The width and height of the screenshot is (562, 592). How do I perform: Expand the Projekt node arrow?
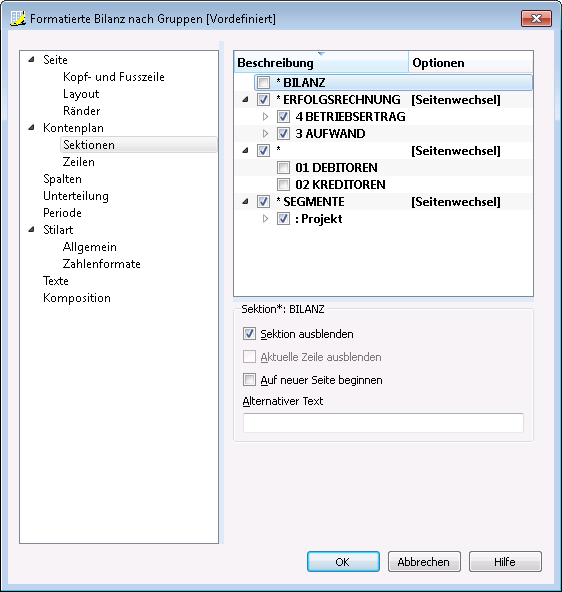[265, 219]
